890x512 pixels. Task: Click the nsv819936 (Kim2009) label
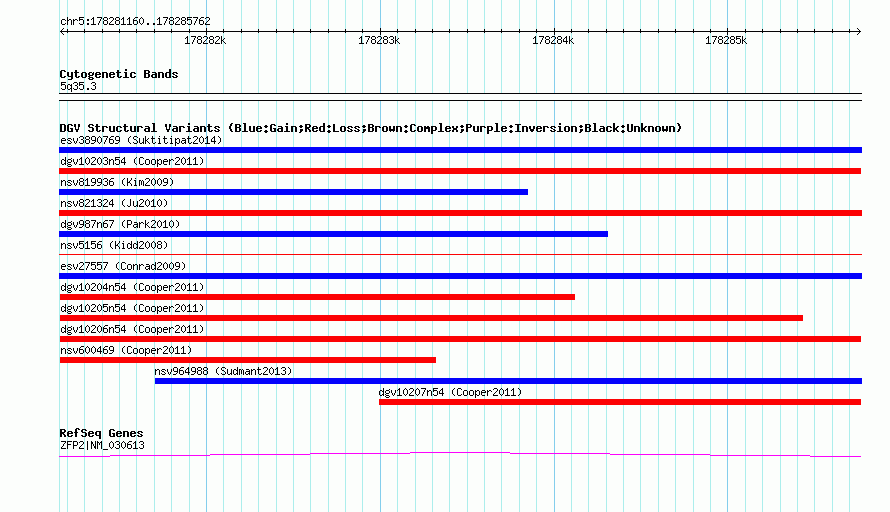pyautogui.click(x=117, y=182)
